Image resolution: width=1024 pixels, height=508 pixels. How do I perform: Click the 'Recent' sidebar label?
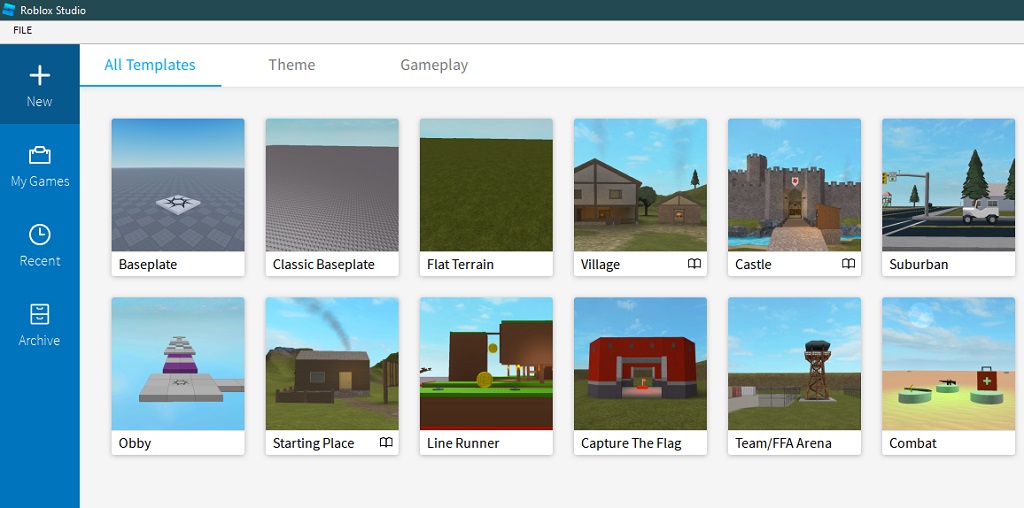pyautogui.click(x=40, y=261)
